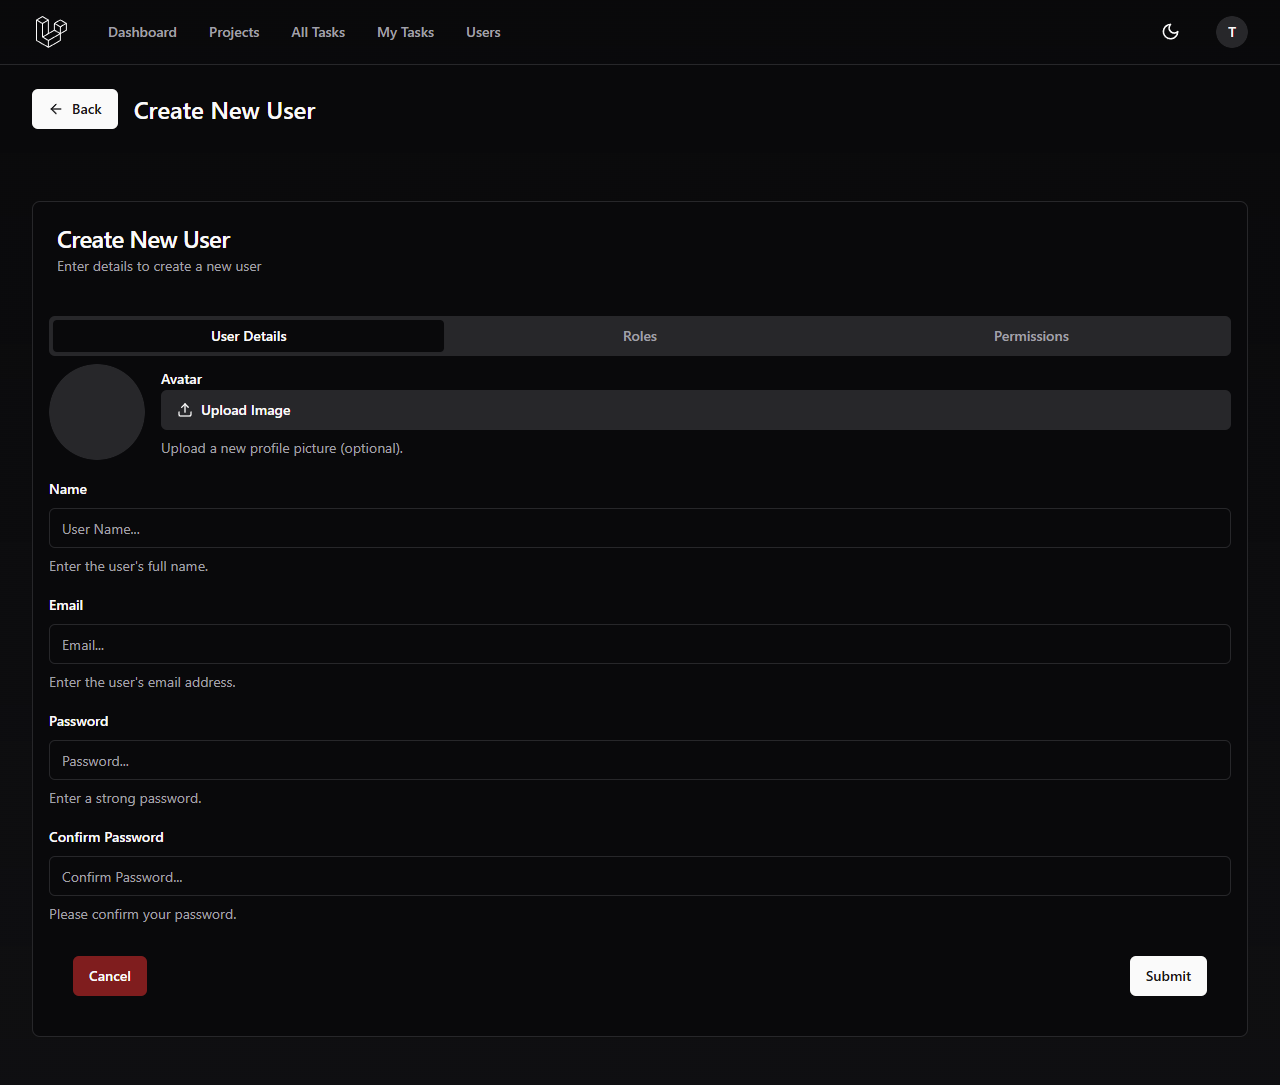Open All Tasks from the navigation
Viewport: 1280px width, 1085px height.
tap(317, 31)
